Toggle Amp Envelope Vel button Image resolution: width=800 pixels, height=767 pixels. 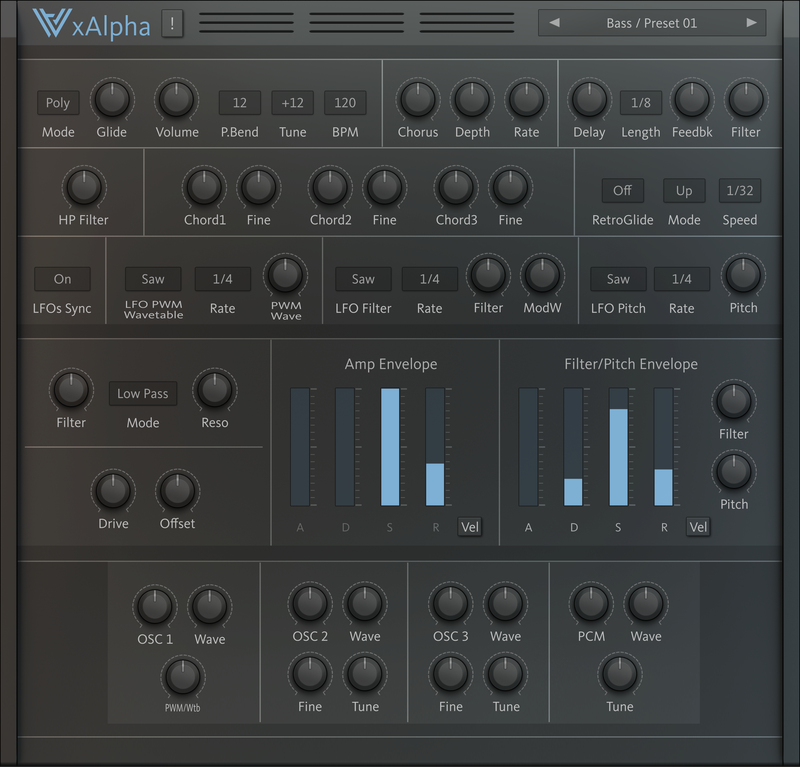point(470,527)
